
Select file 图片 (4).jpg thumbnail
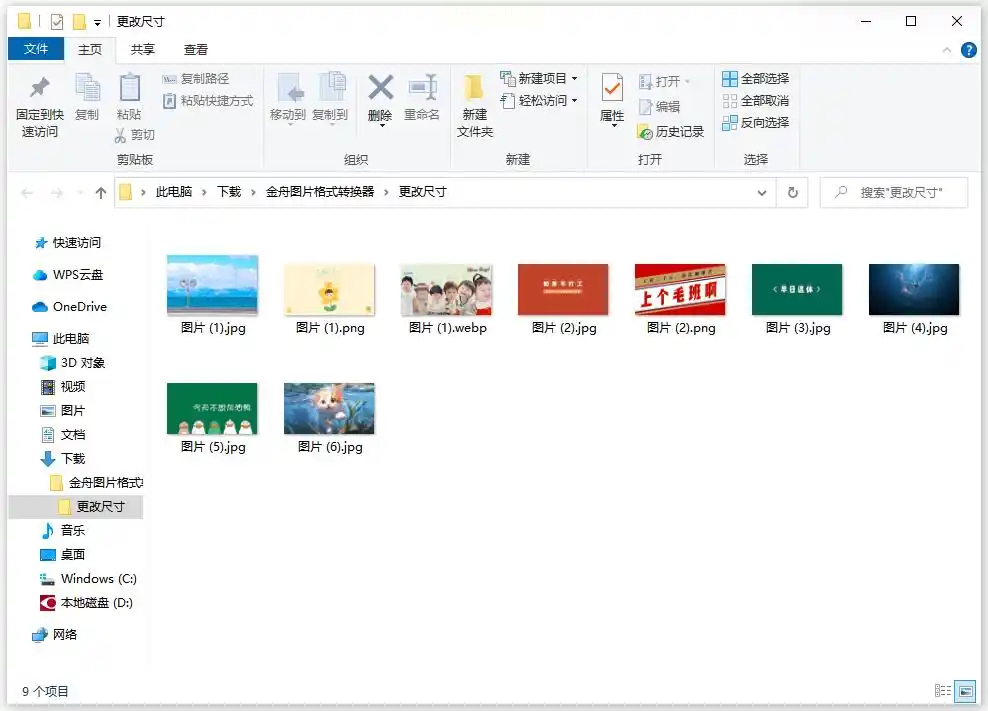tap(914, 289)
